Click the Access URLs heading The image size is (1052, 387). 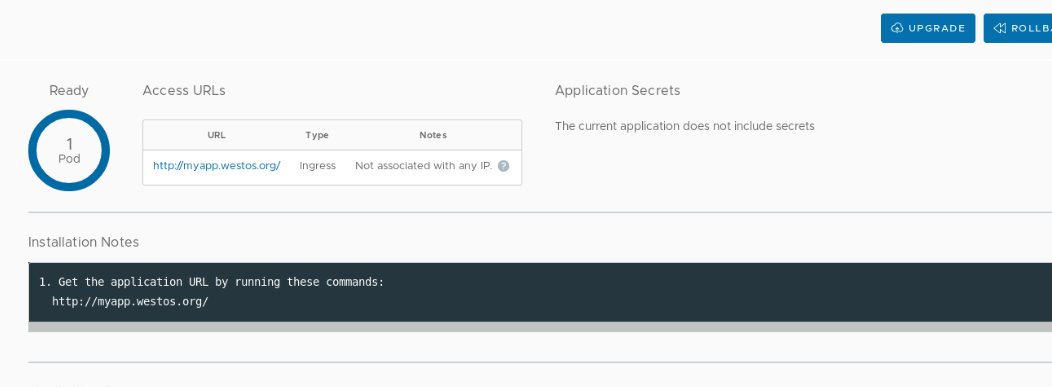184,91
